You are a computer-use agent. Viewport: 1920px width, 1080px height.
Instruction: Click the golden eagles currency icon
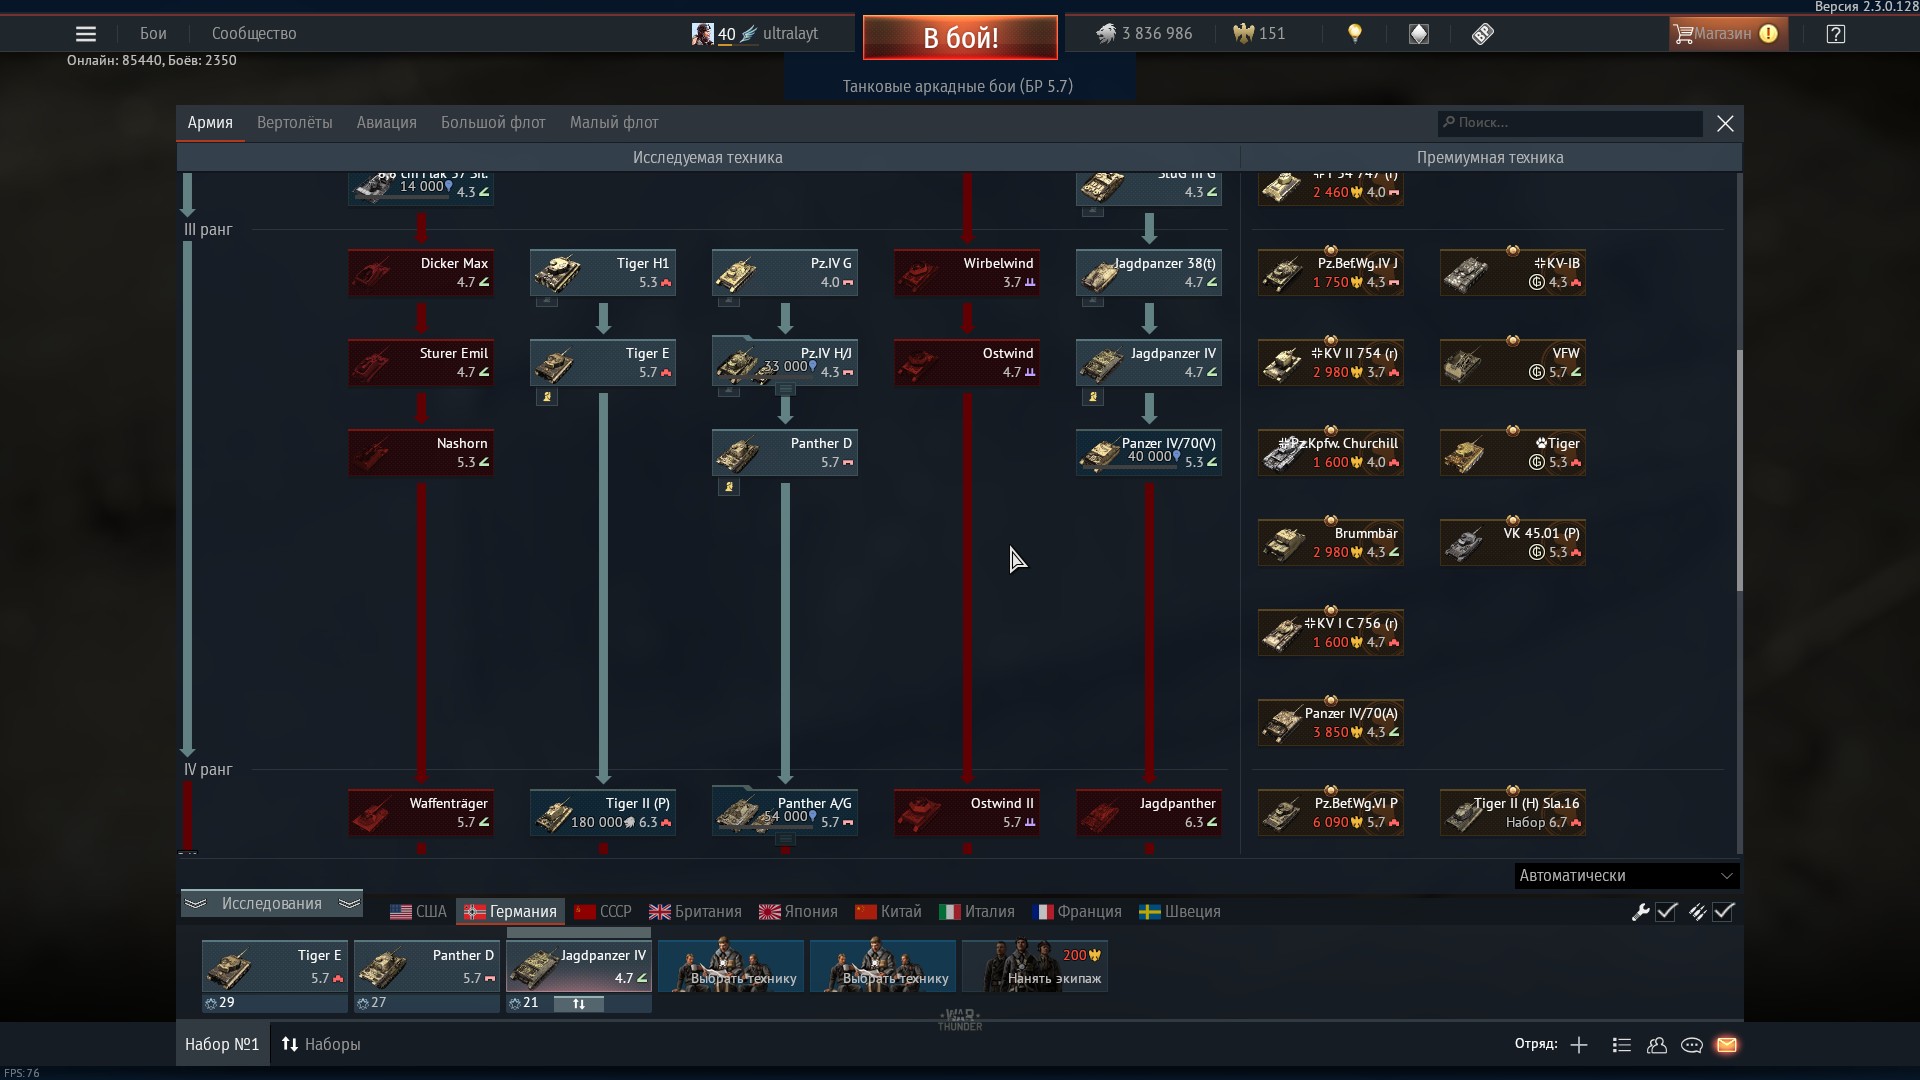[1243, 33]
